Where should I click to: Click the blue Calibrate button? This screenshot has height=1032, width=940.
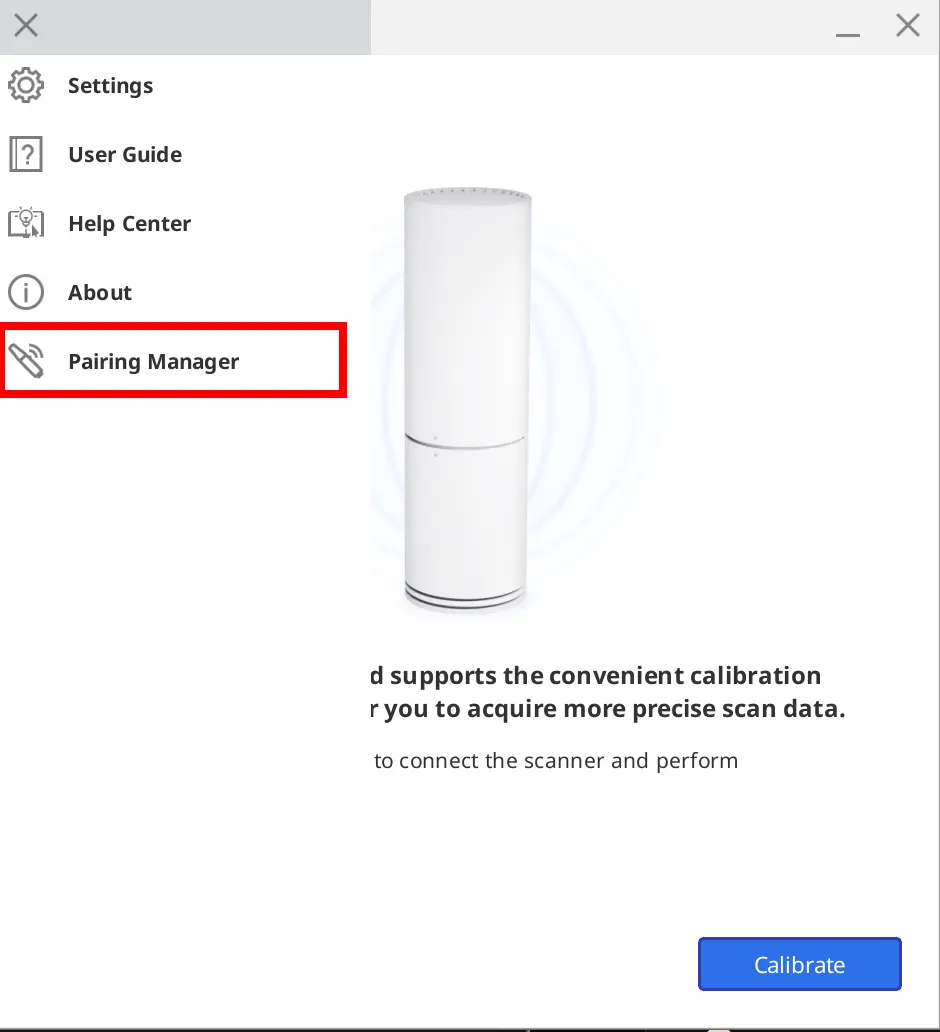coord(799,964)
